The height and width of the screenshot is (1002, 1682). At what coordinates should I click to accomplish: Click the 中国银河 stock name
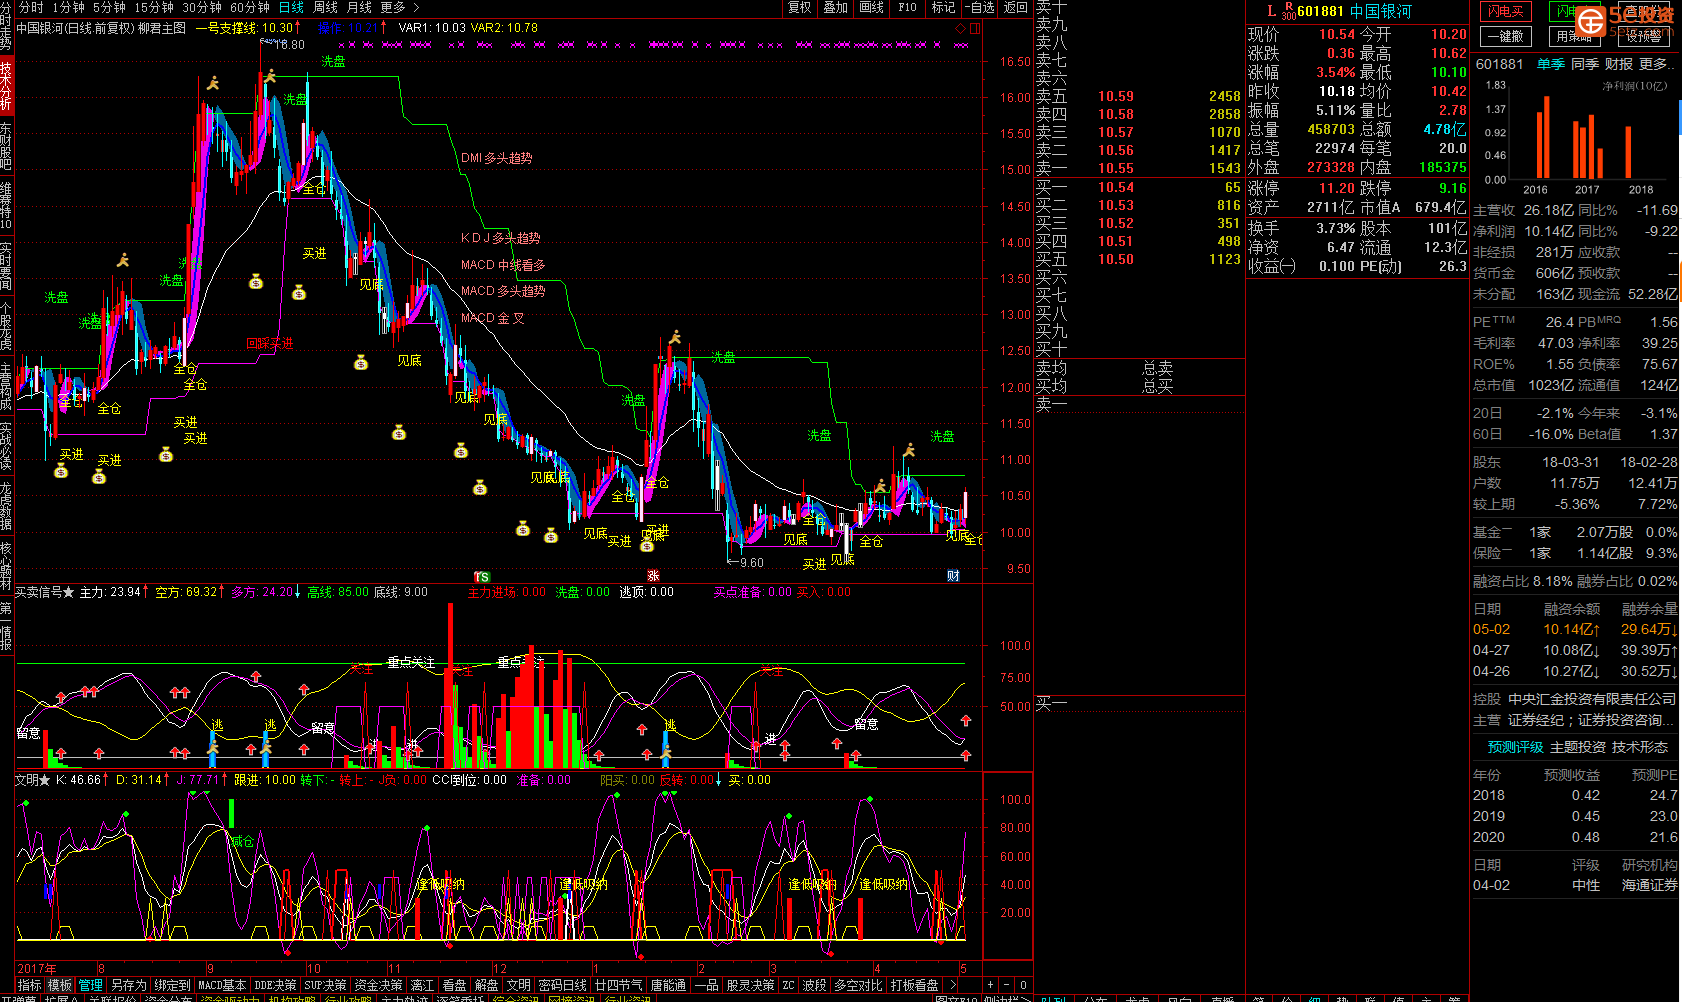click(1381, 11)
